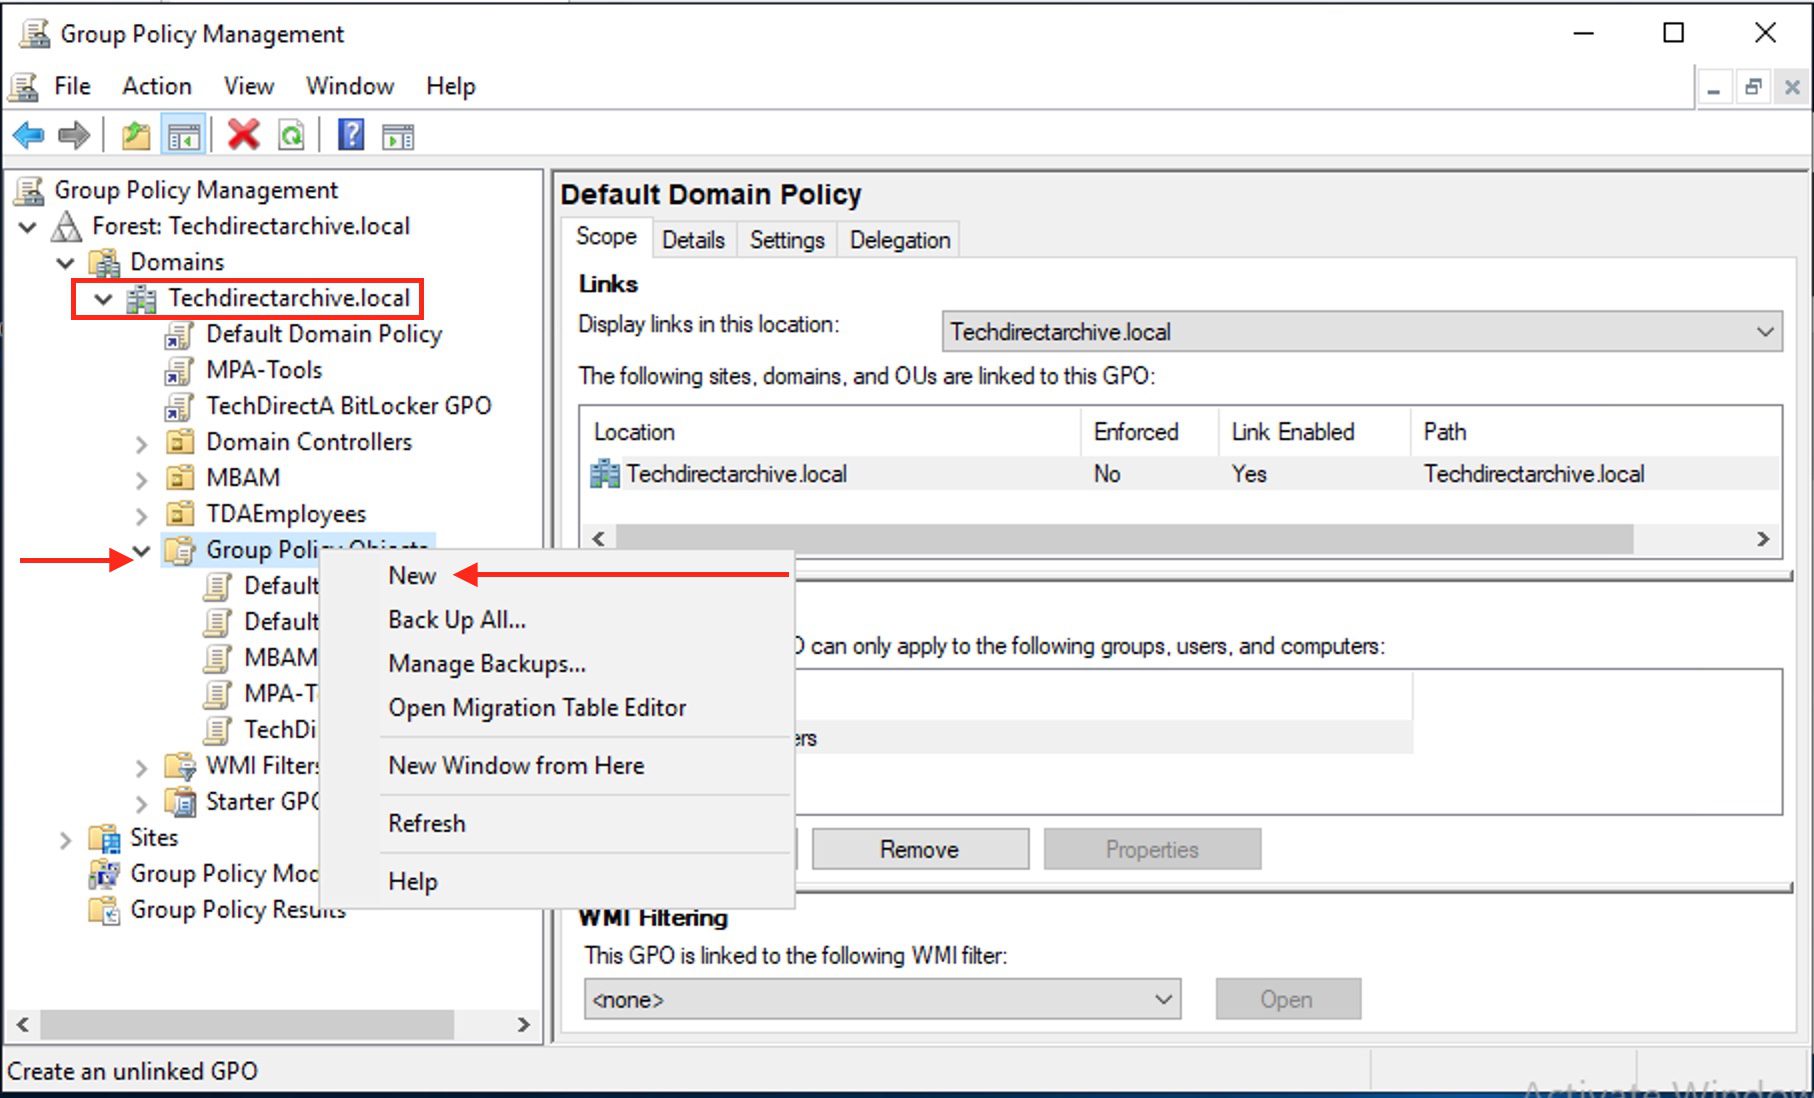Image resolution: width=1814 pixels, height=1098 pixels.
Task: Click the Group Policy Results icon
Action: 104,910
